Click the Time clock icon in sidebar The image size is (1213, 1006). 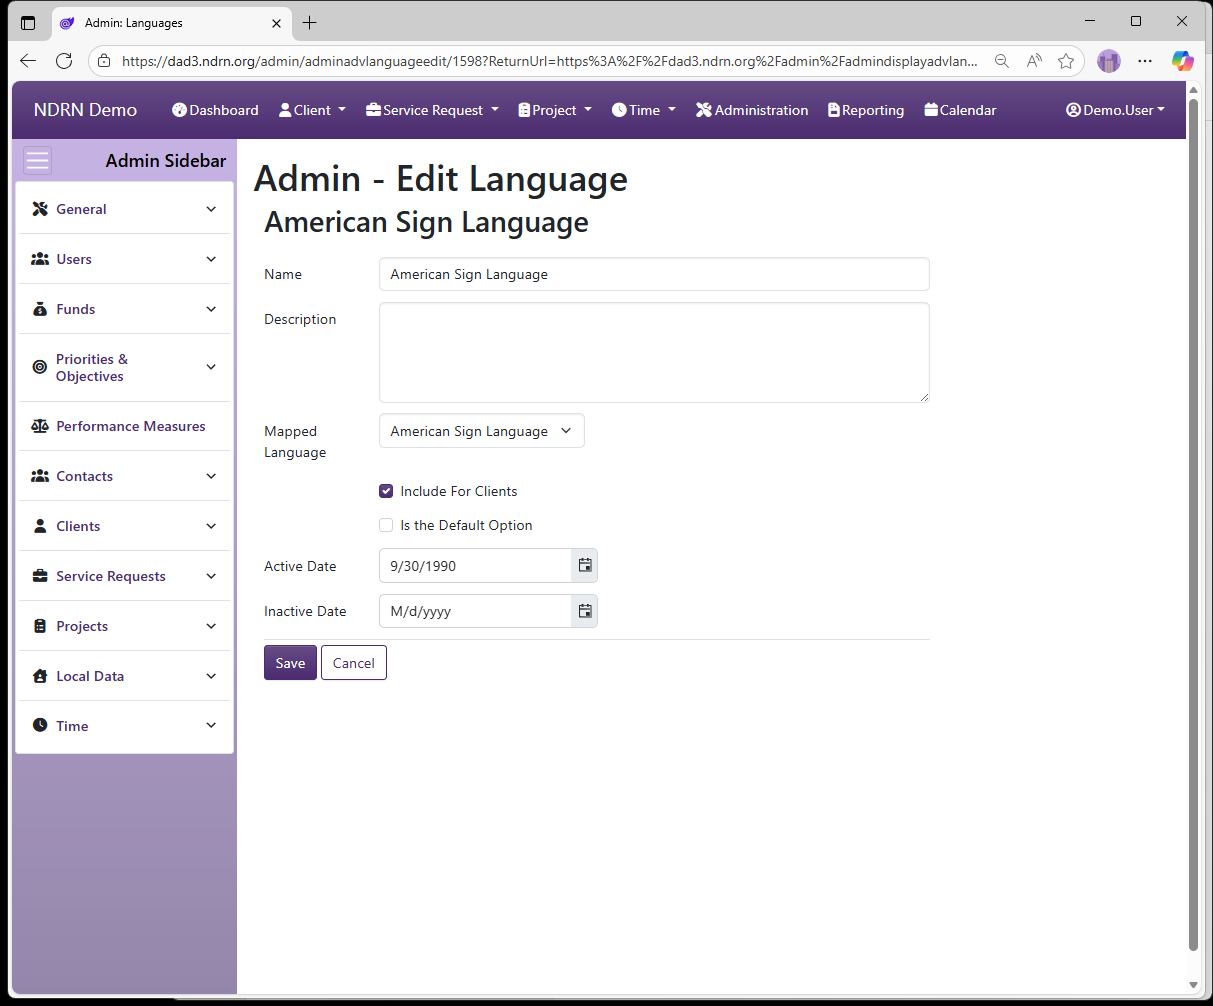point(40,725)
